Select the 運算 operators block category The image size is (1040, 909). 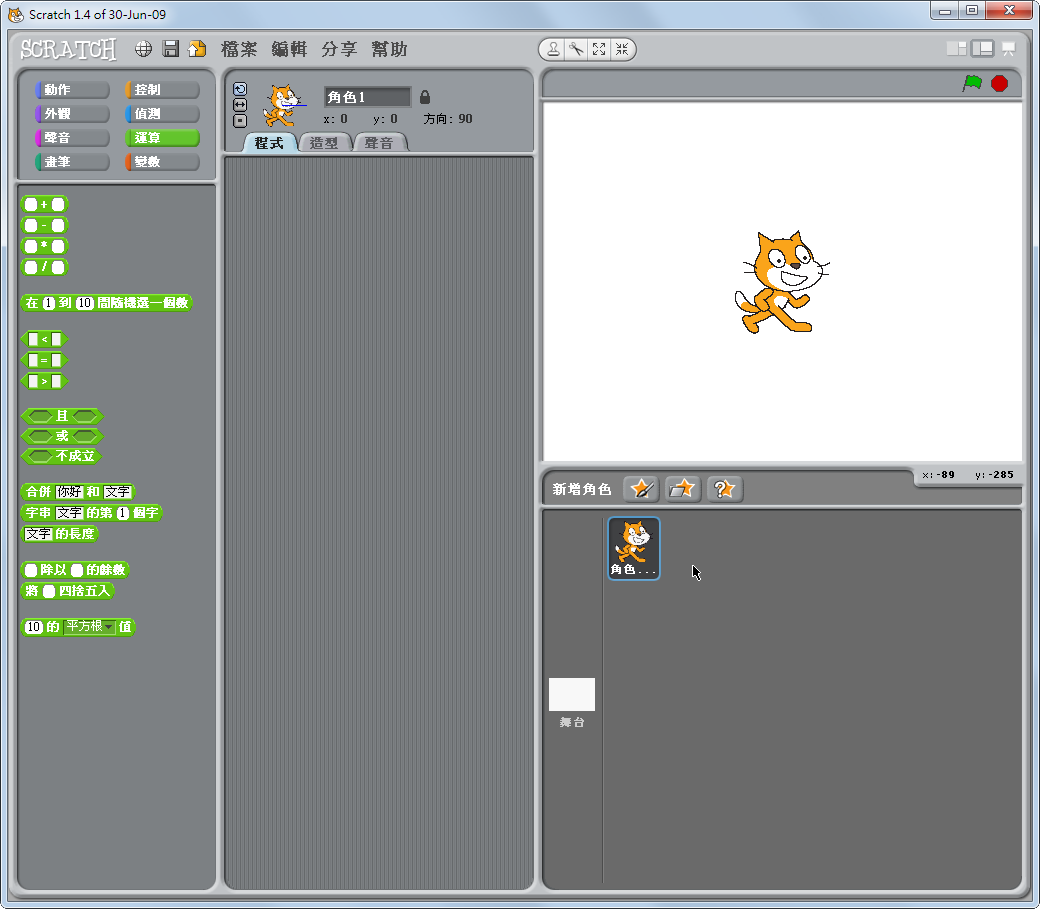162,137
